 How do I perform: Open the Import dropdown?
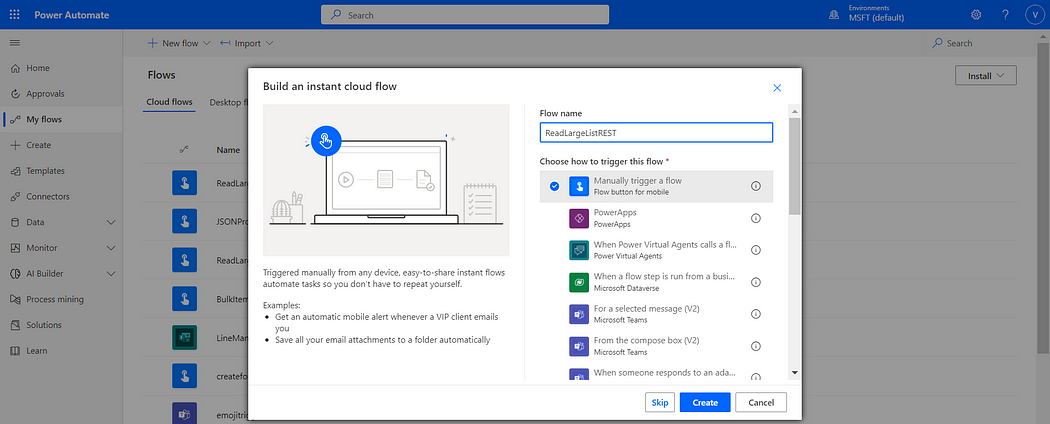[246, 43]
